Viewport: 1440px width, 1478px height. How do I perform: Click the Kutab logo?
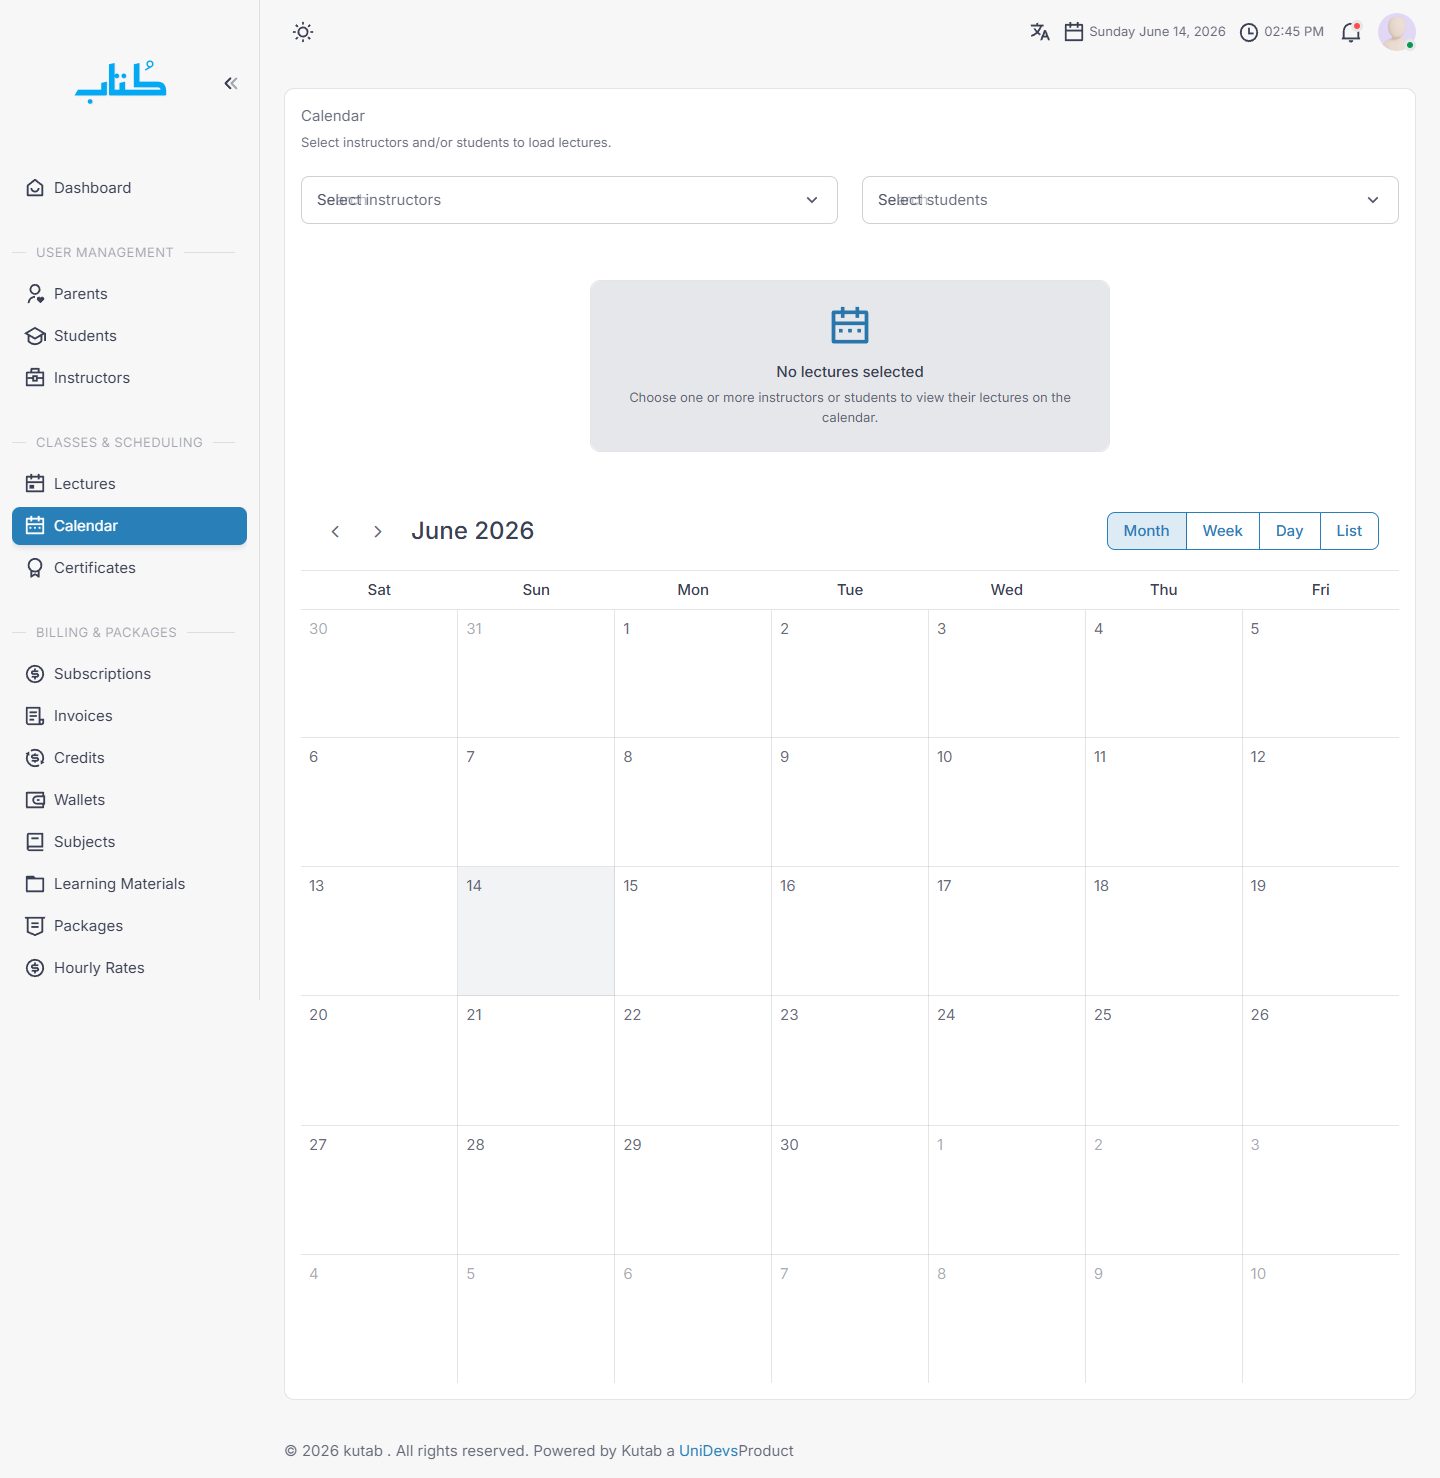(120, 83)
